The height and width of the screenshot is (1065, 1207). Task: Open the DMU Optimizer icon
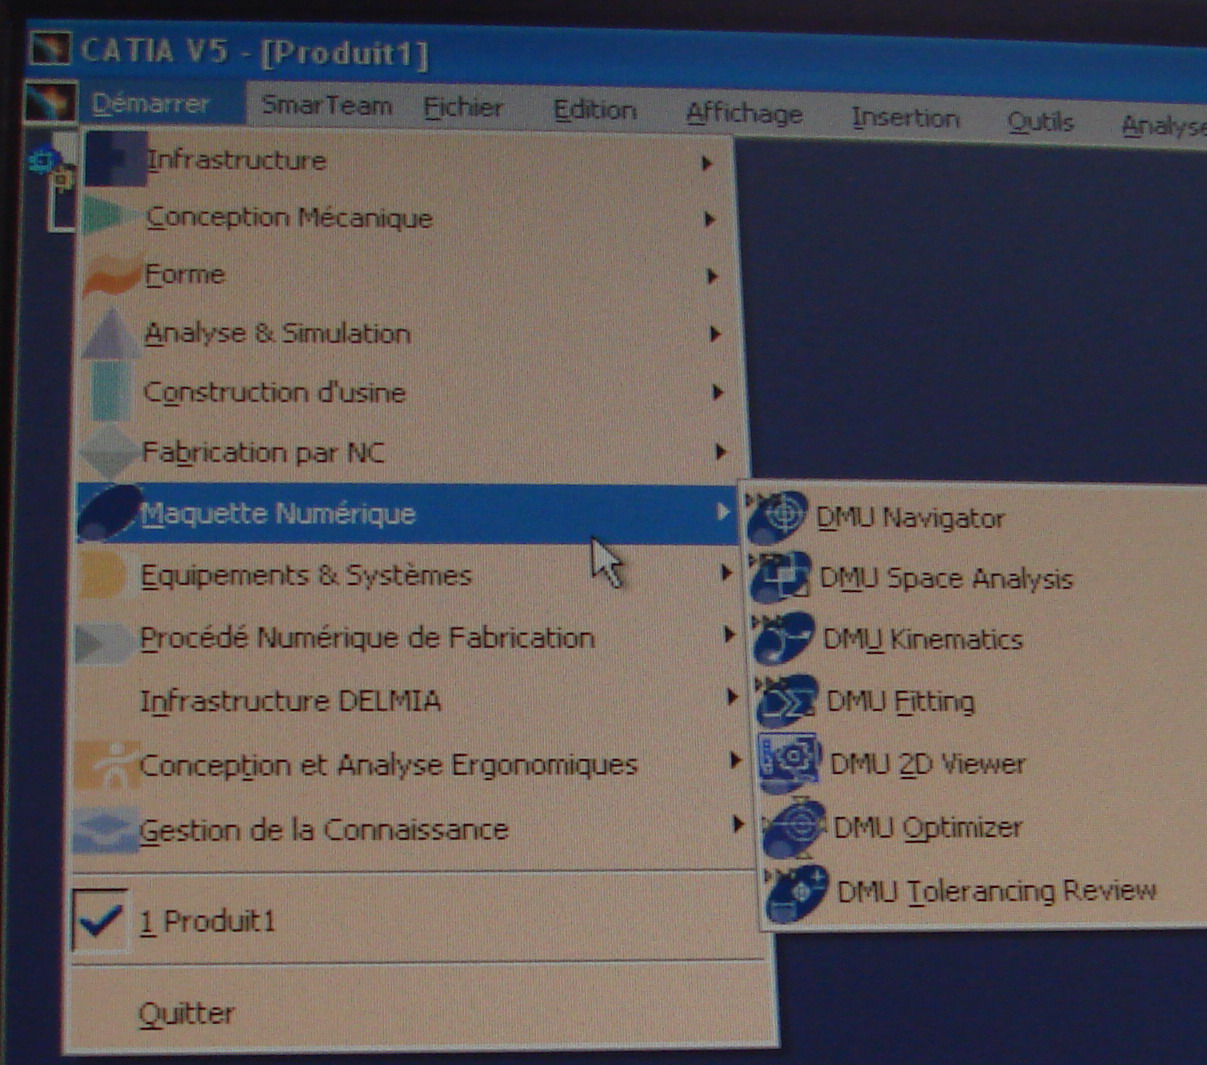(794, 827)
